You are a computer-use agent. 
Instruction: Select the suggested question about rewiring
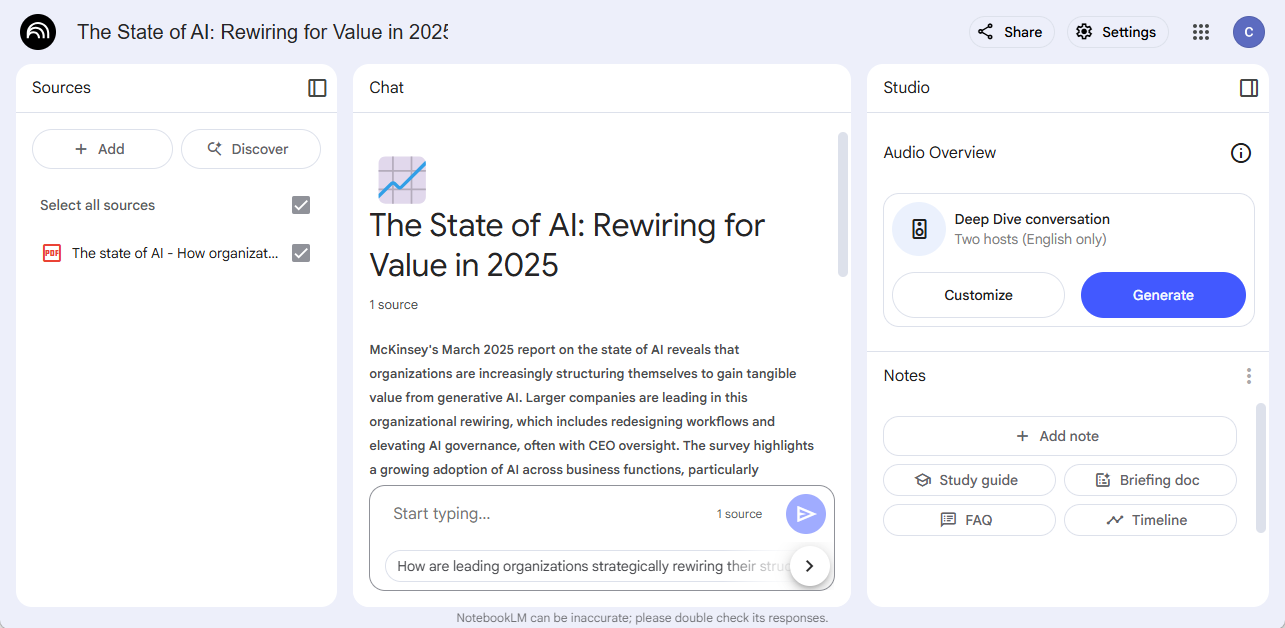588,566
